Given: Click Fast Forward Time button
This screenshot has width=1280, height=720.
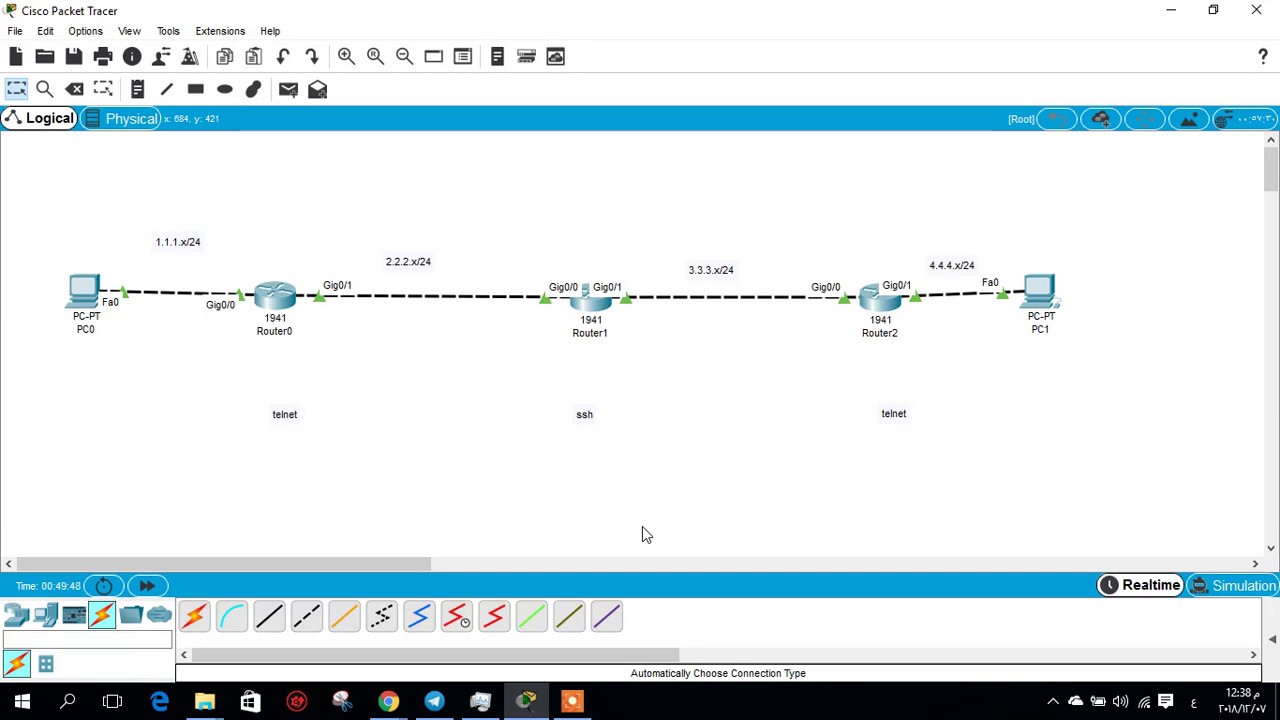Looking at the screenshot, I should (x=147, y=586).
